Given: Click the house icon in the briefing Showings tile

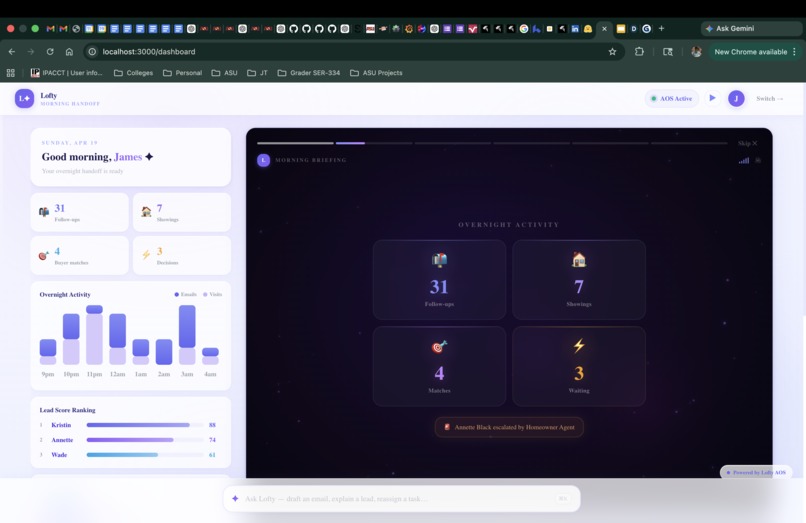Looking at the screenshot, I should (579, 260).
